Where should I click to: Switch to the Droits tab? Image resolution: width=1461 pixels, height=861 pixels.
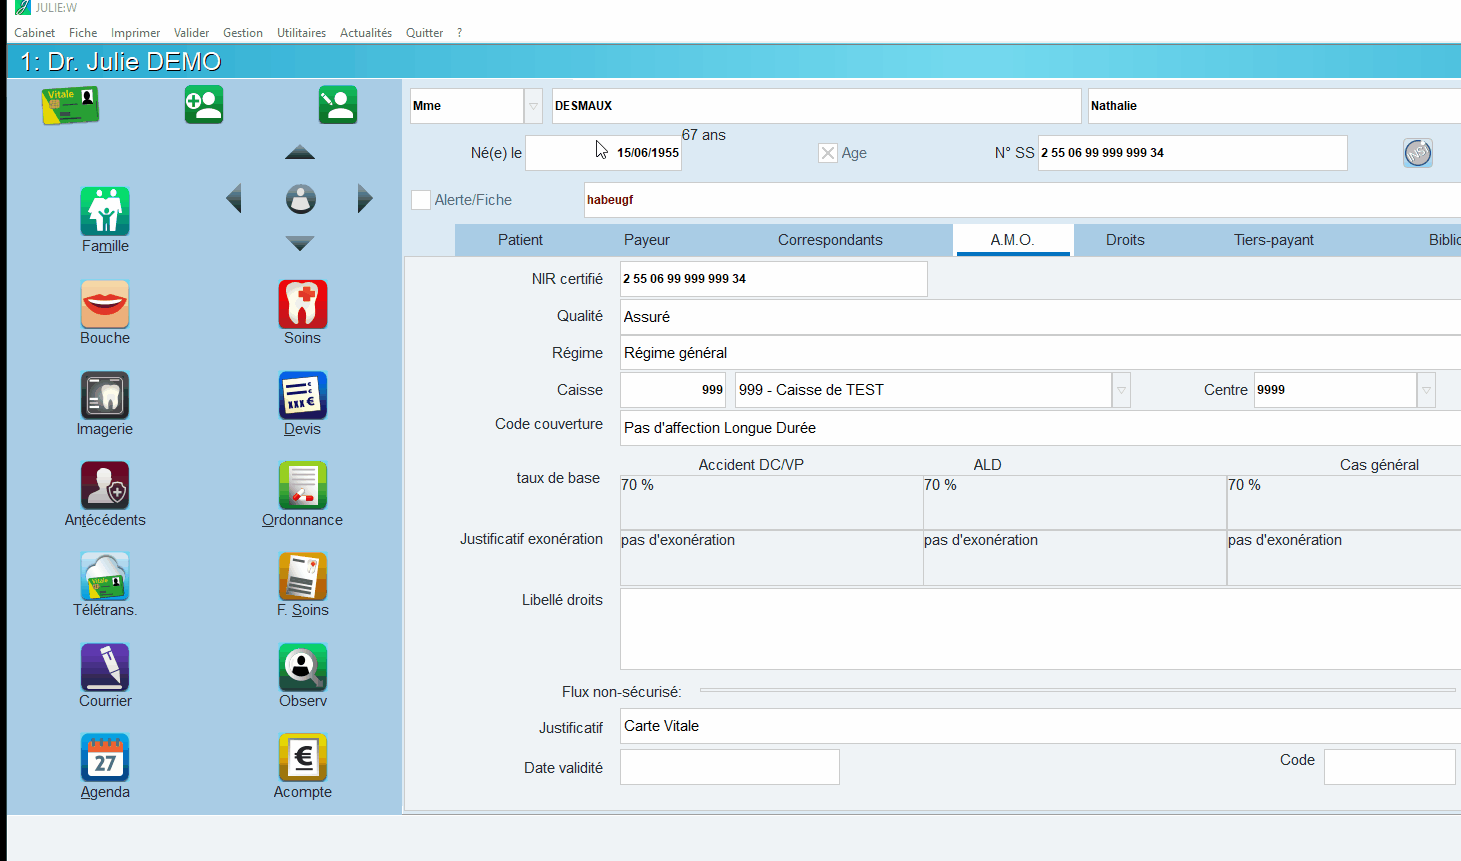click(1125, 240)
